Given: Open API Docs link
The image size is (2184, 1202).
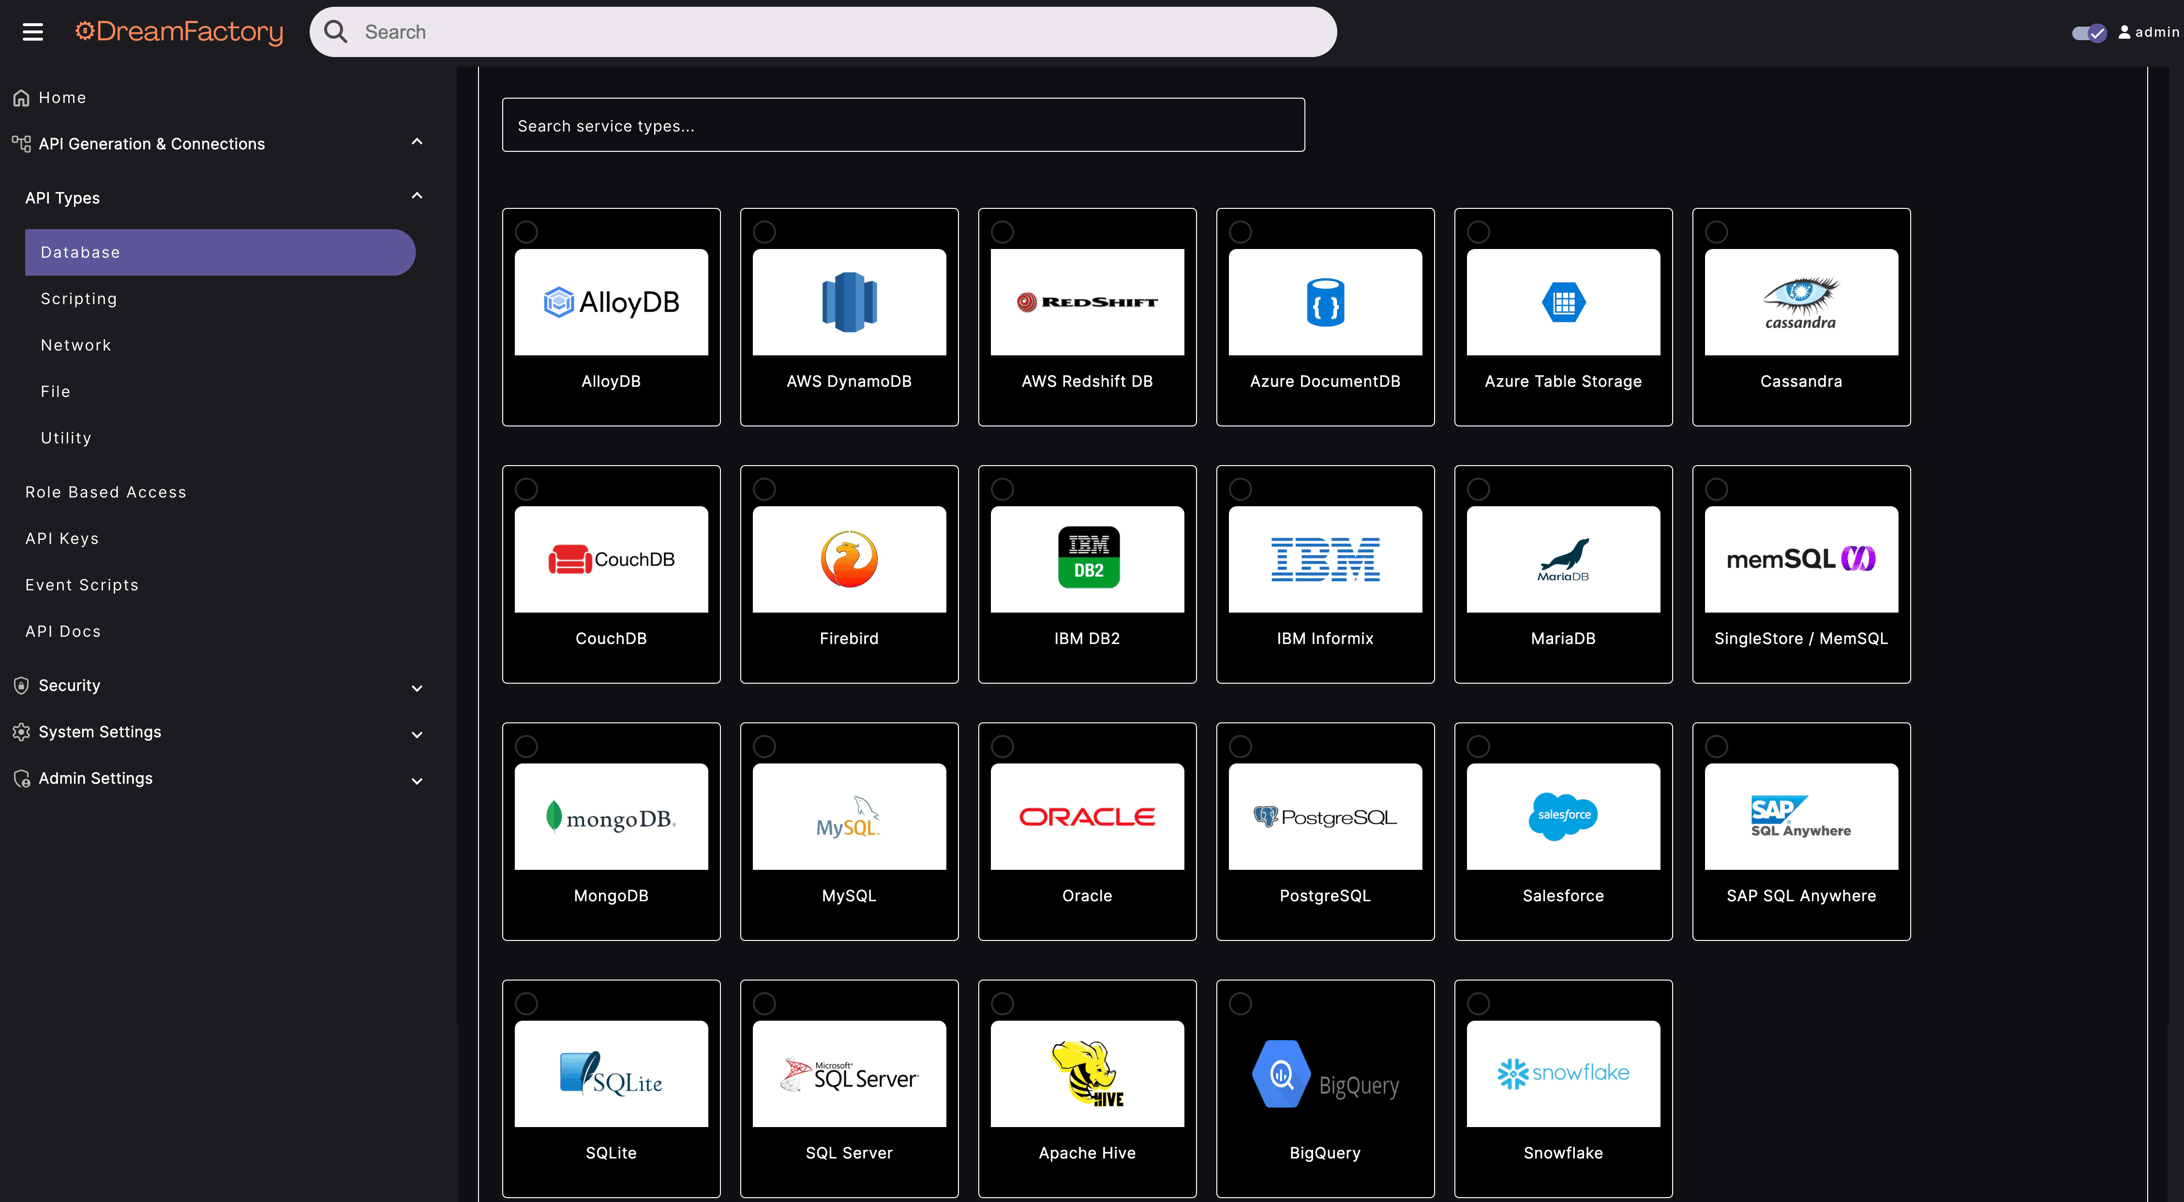Looking at the screenshot, I should (x=63, y=631).
